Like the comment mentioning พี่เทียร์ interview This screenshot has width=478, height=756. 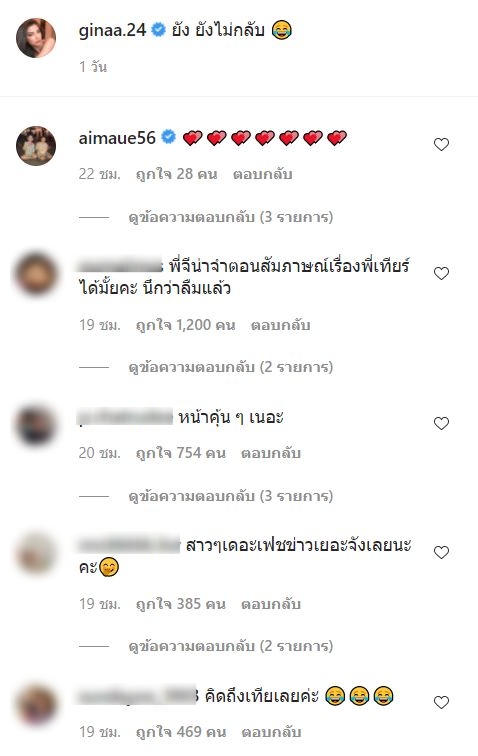pos(441,273)
